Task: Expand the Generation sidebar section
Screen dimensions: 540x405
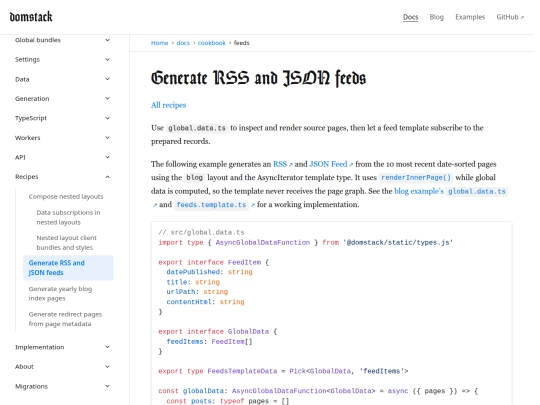Action: 62,98
